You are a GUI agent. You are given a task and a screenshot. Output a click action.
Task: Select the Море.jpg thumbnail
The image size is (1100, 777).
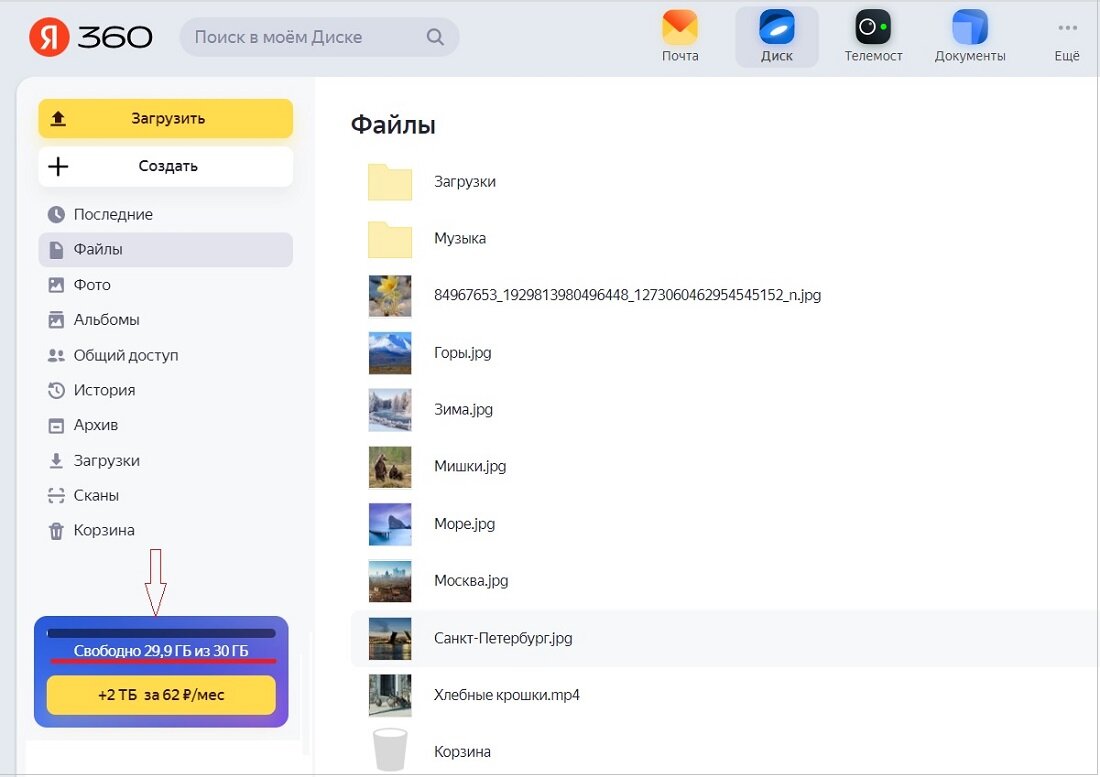390,525
